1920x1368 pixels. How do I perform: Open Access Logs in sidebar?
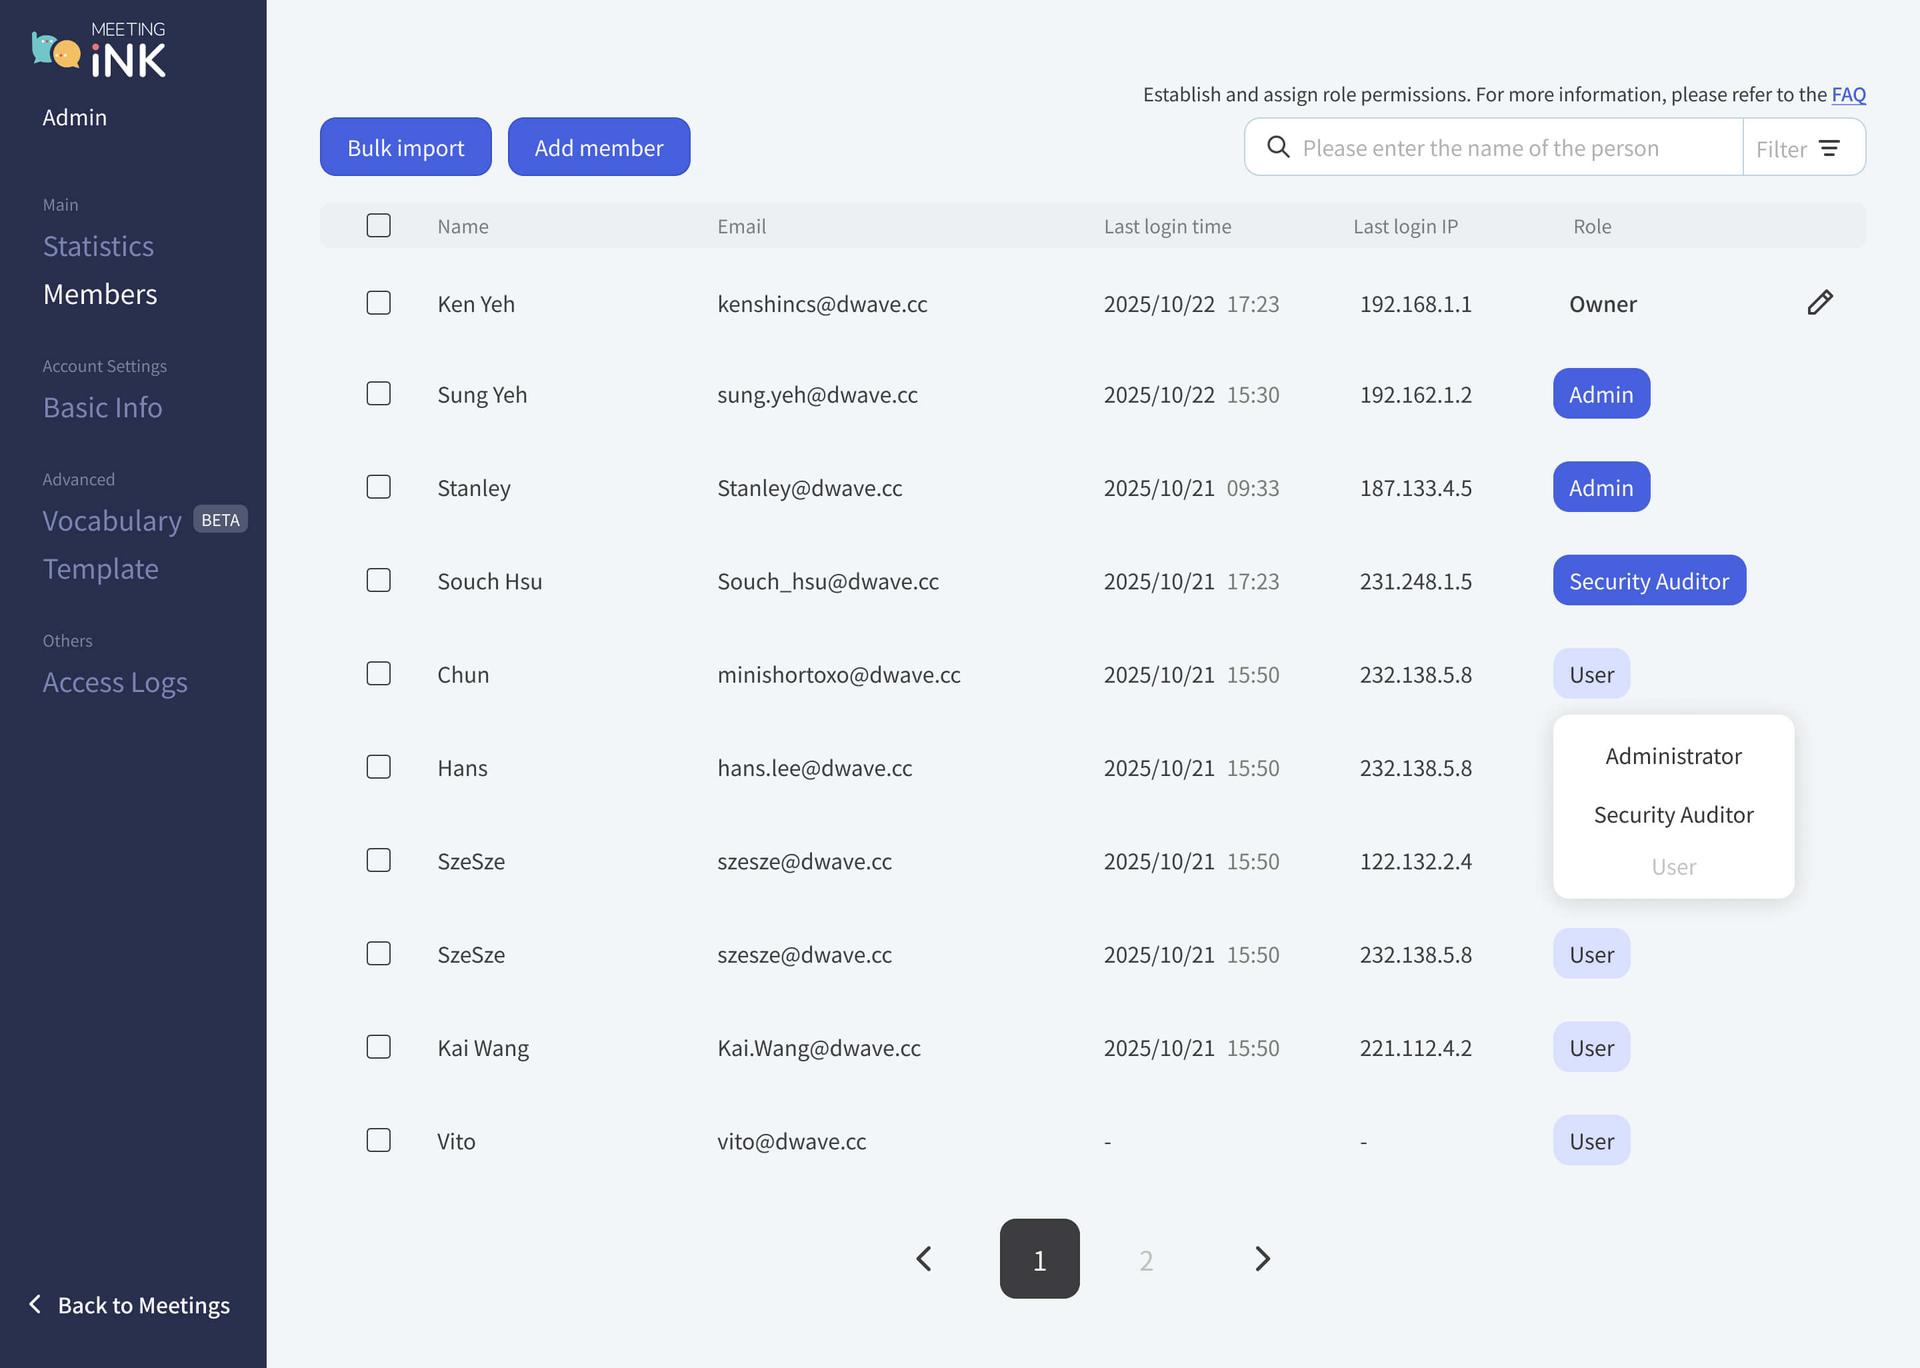115,682
